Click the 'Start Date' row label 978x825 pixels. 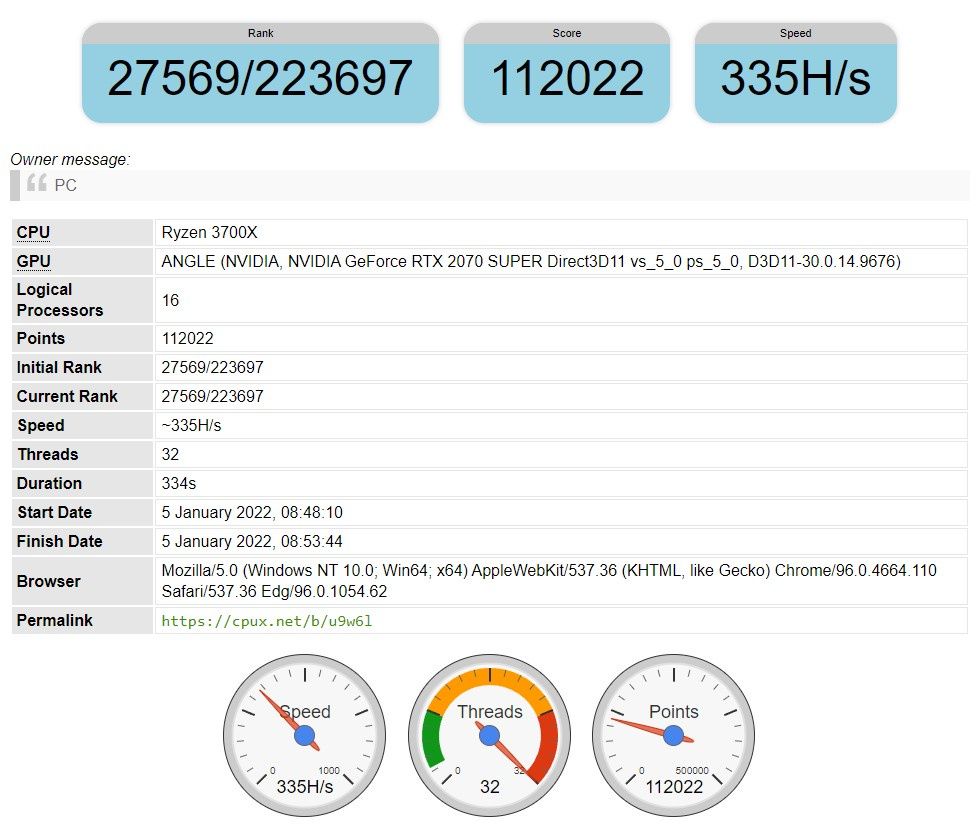pyautogui.click(x=54, y=512)
